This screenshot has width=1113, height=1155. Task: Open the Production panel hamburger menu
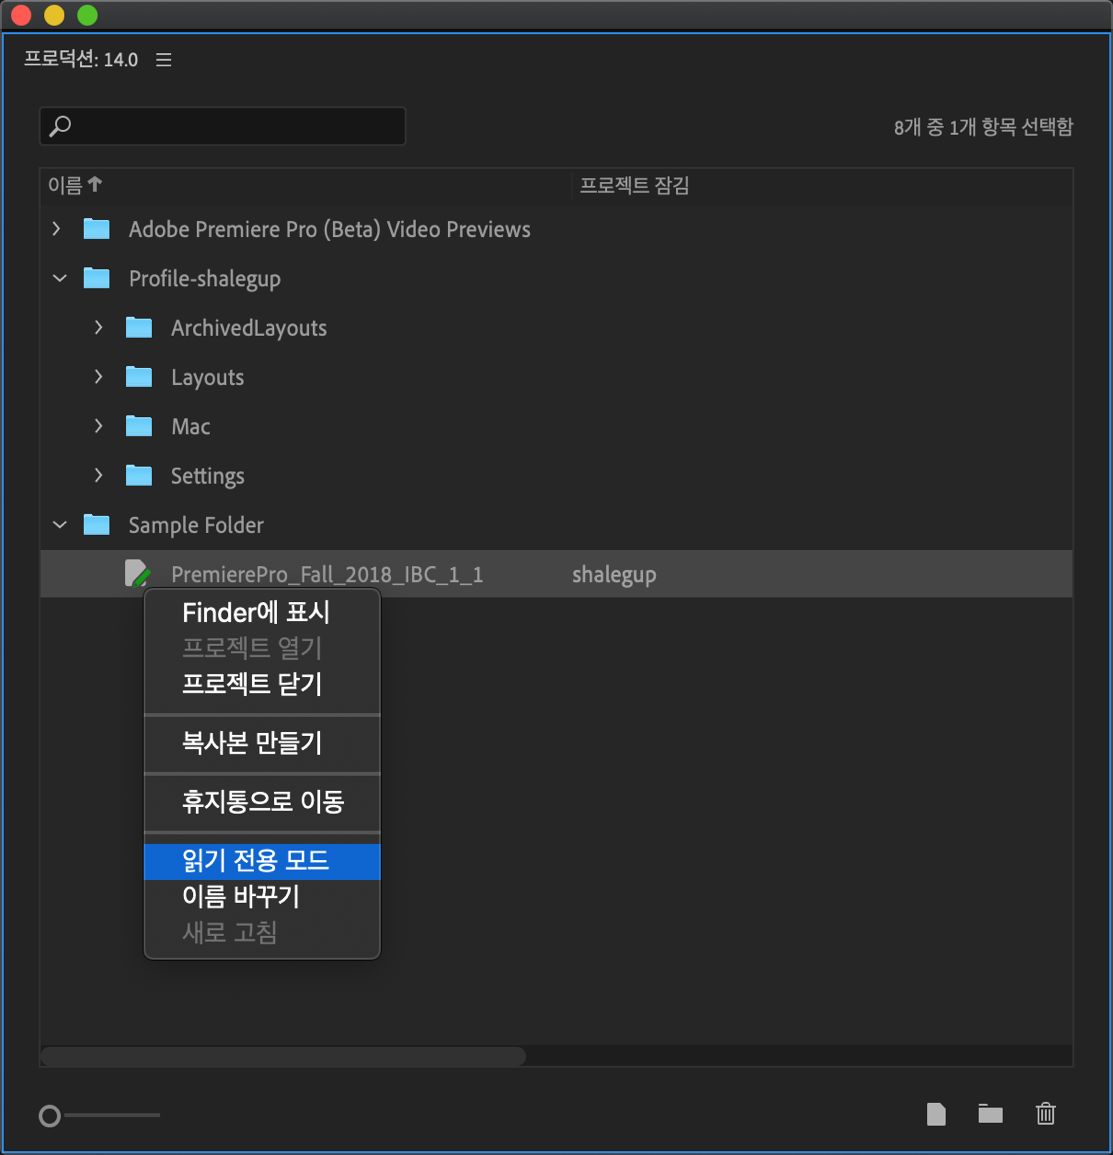coord(162,60)
